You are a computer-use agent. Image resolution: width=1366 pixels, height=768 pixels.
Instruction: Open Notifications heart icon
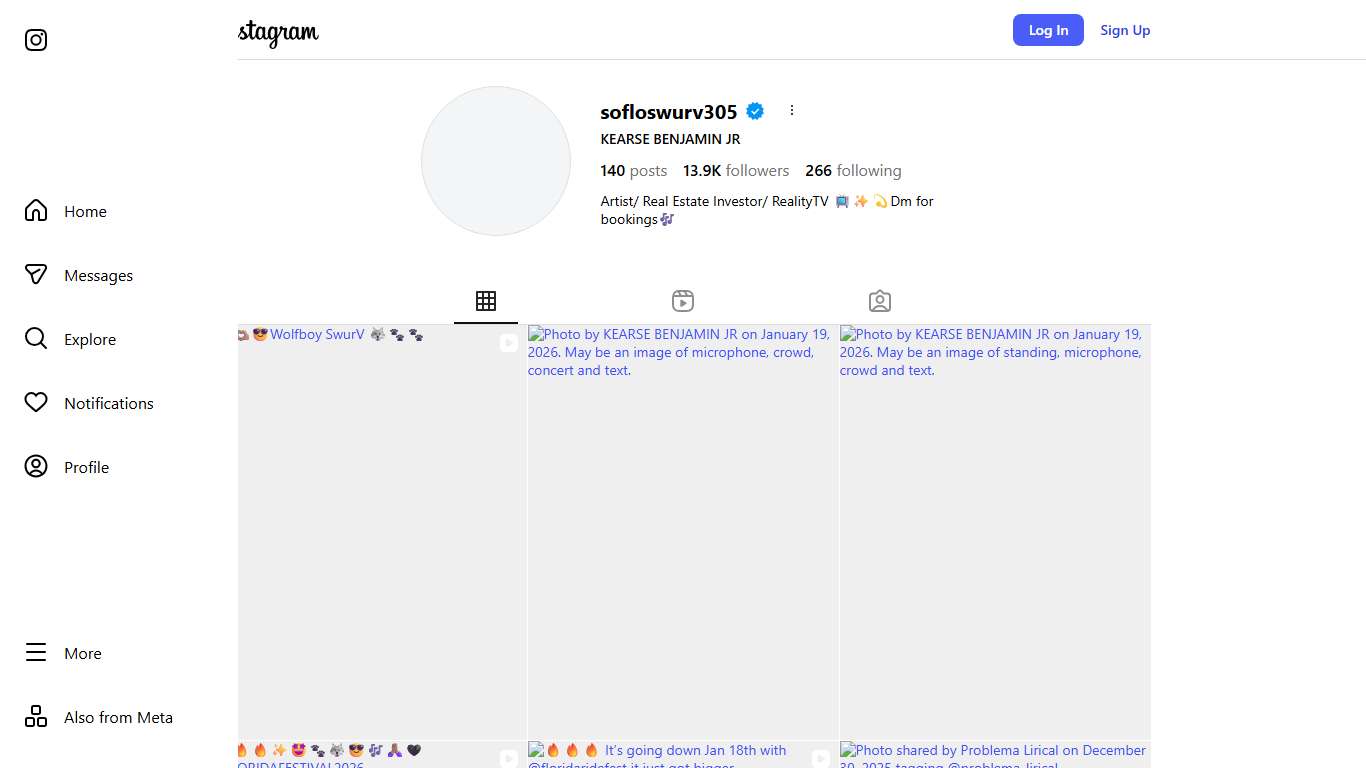point(36,403)
